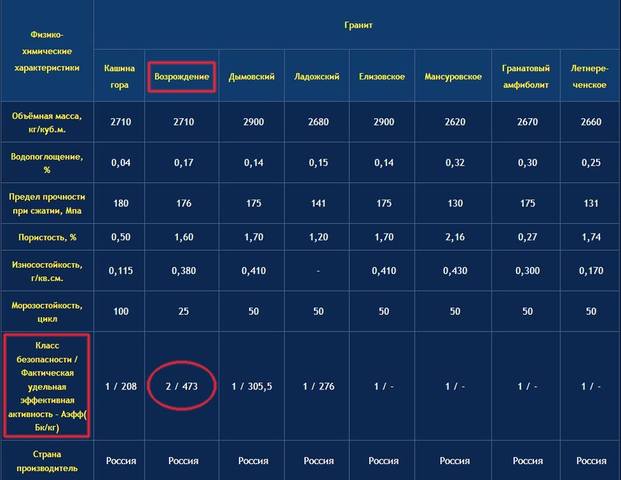Click the circled 2 / 473 cell
Image resolution: width=621 pixels, height=480 pixels.
pos(182,386)
